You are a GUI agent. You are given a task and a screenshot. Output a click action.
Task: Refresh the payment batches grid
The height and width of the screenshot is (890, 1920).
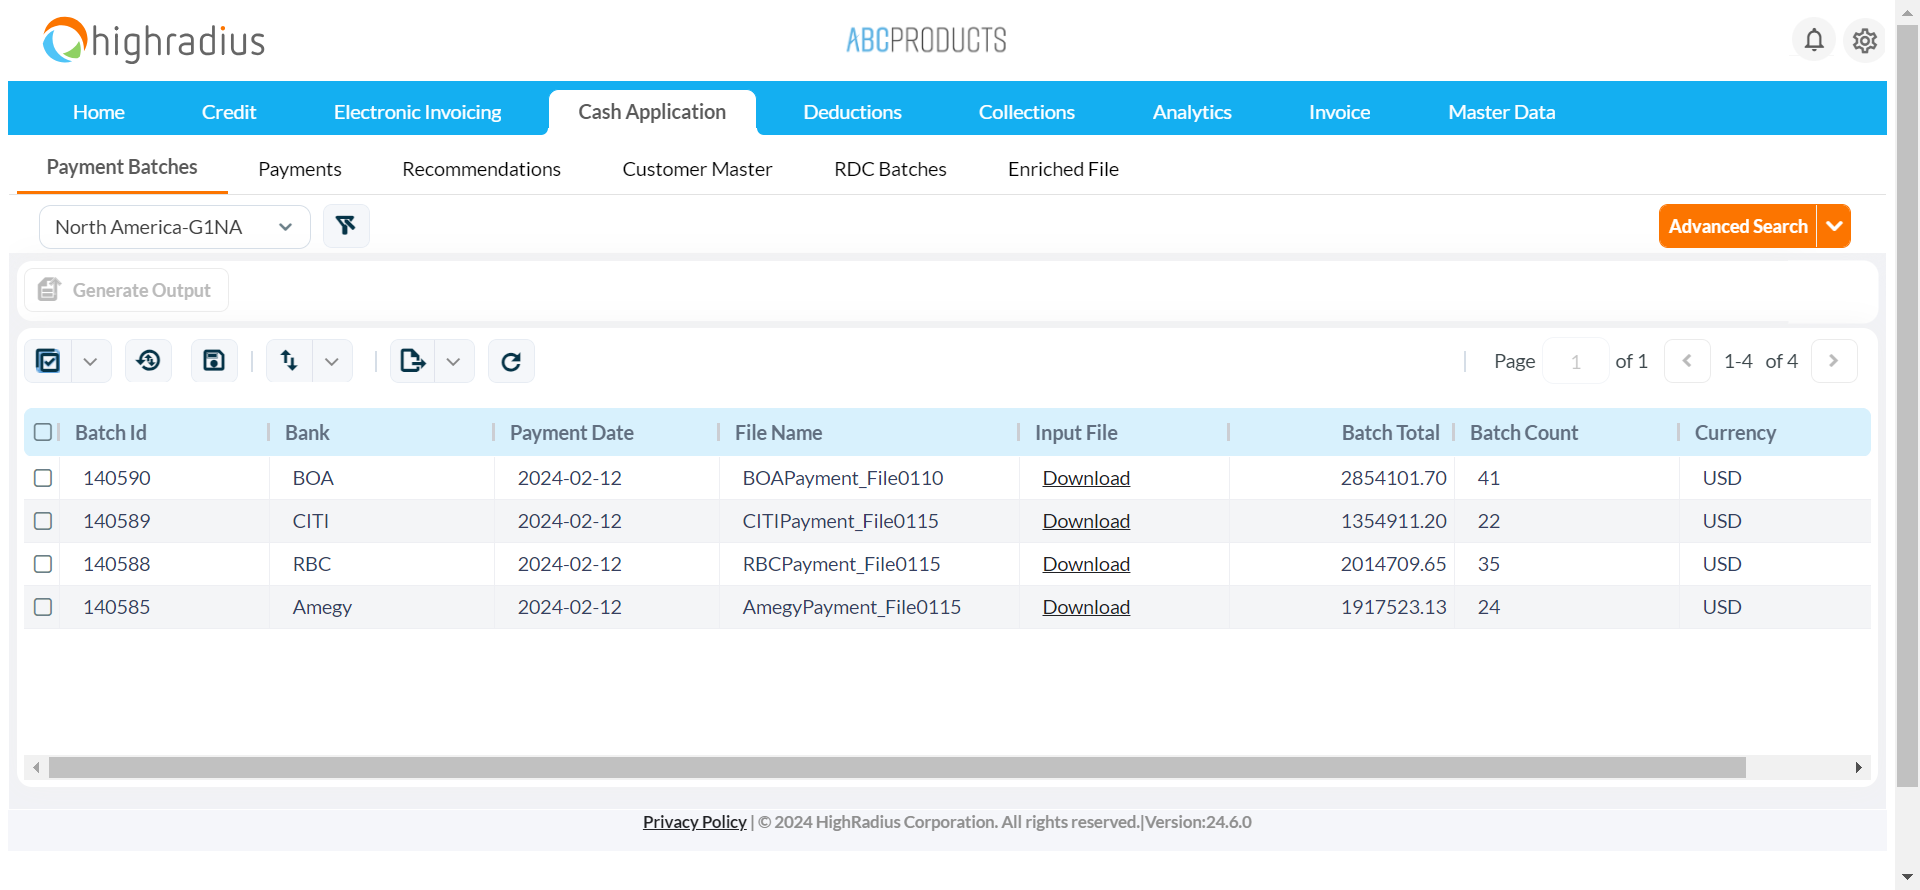click(x=511, y=361)
